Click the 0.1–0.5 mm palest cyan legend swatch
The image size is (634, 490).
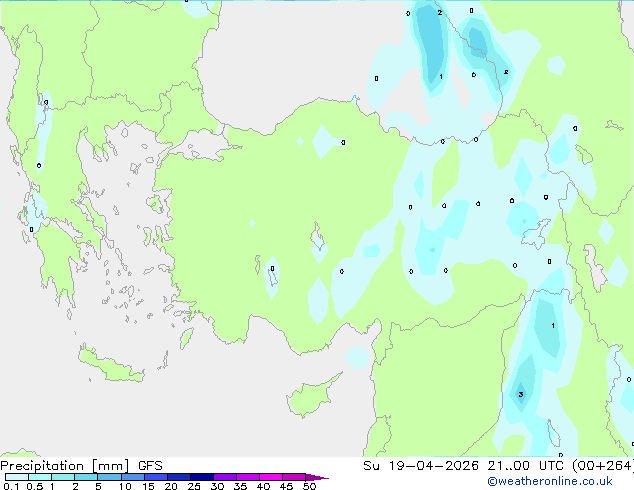click(x=17, y=477)
